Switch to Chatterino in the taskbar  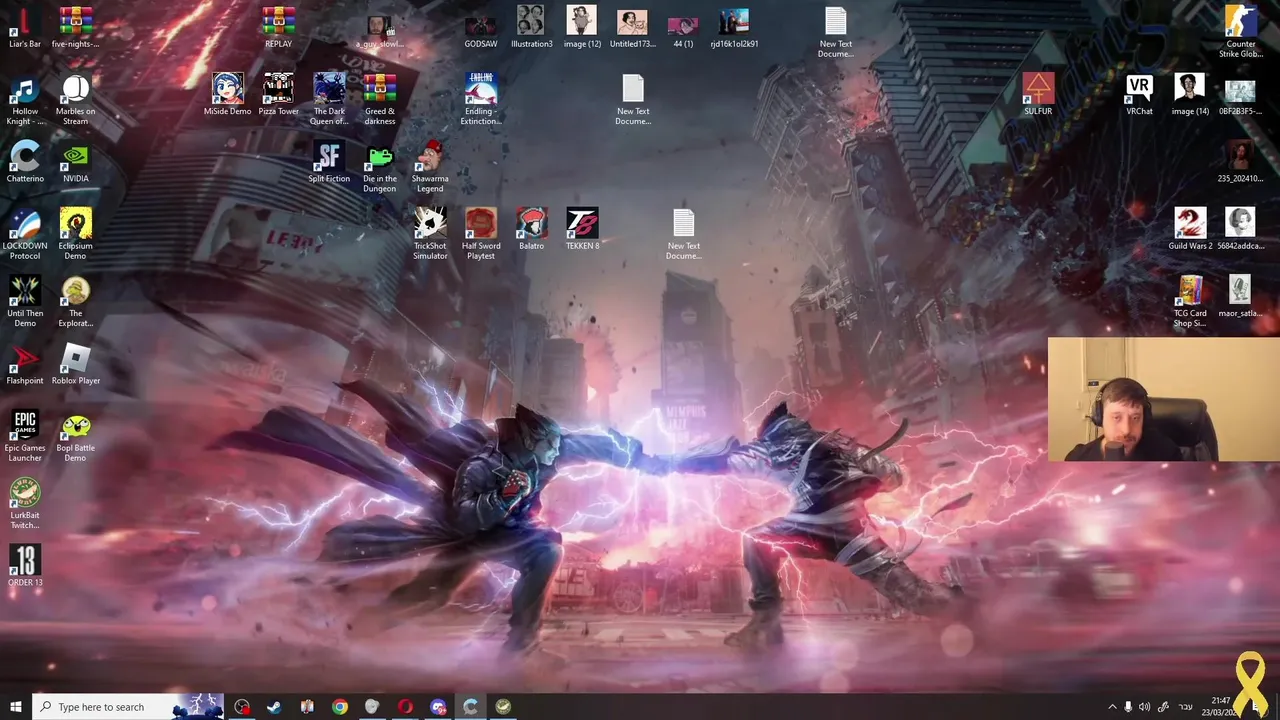pos(471,706)
